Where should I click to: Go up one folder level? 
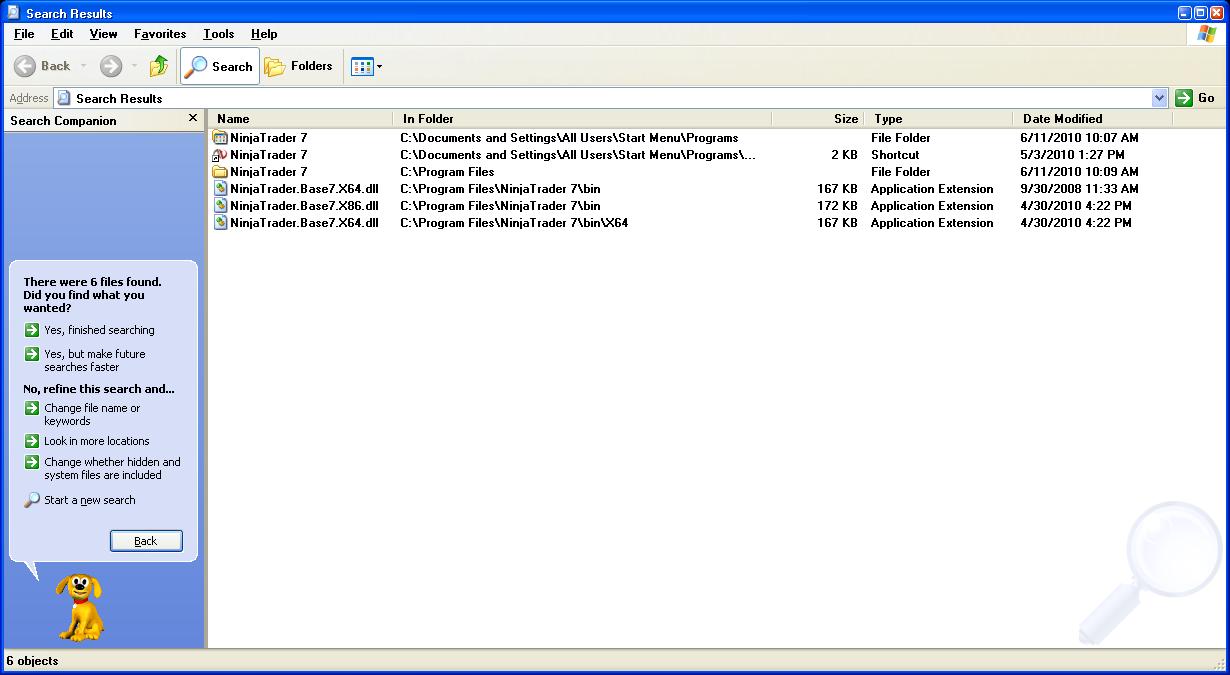tap(159, 66)
